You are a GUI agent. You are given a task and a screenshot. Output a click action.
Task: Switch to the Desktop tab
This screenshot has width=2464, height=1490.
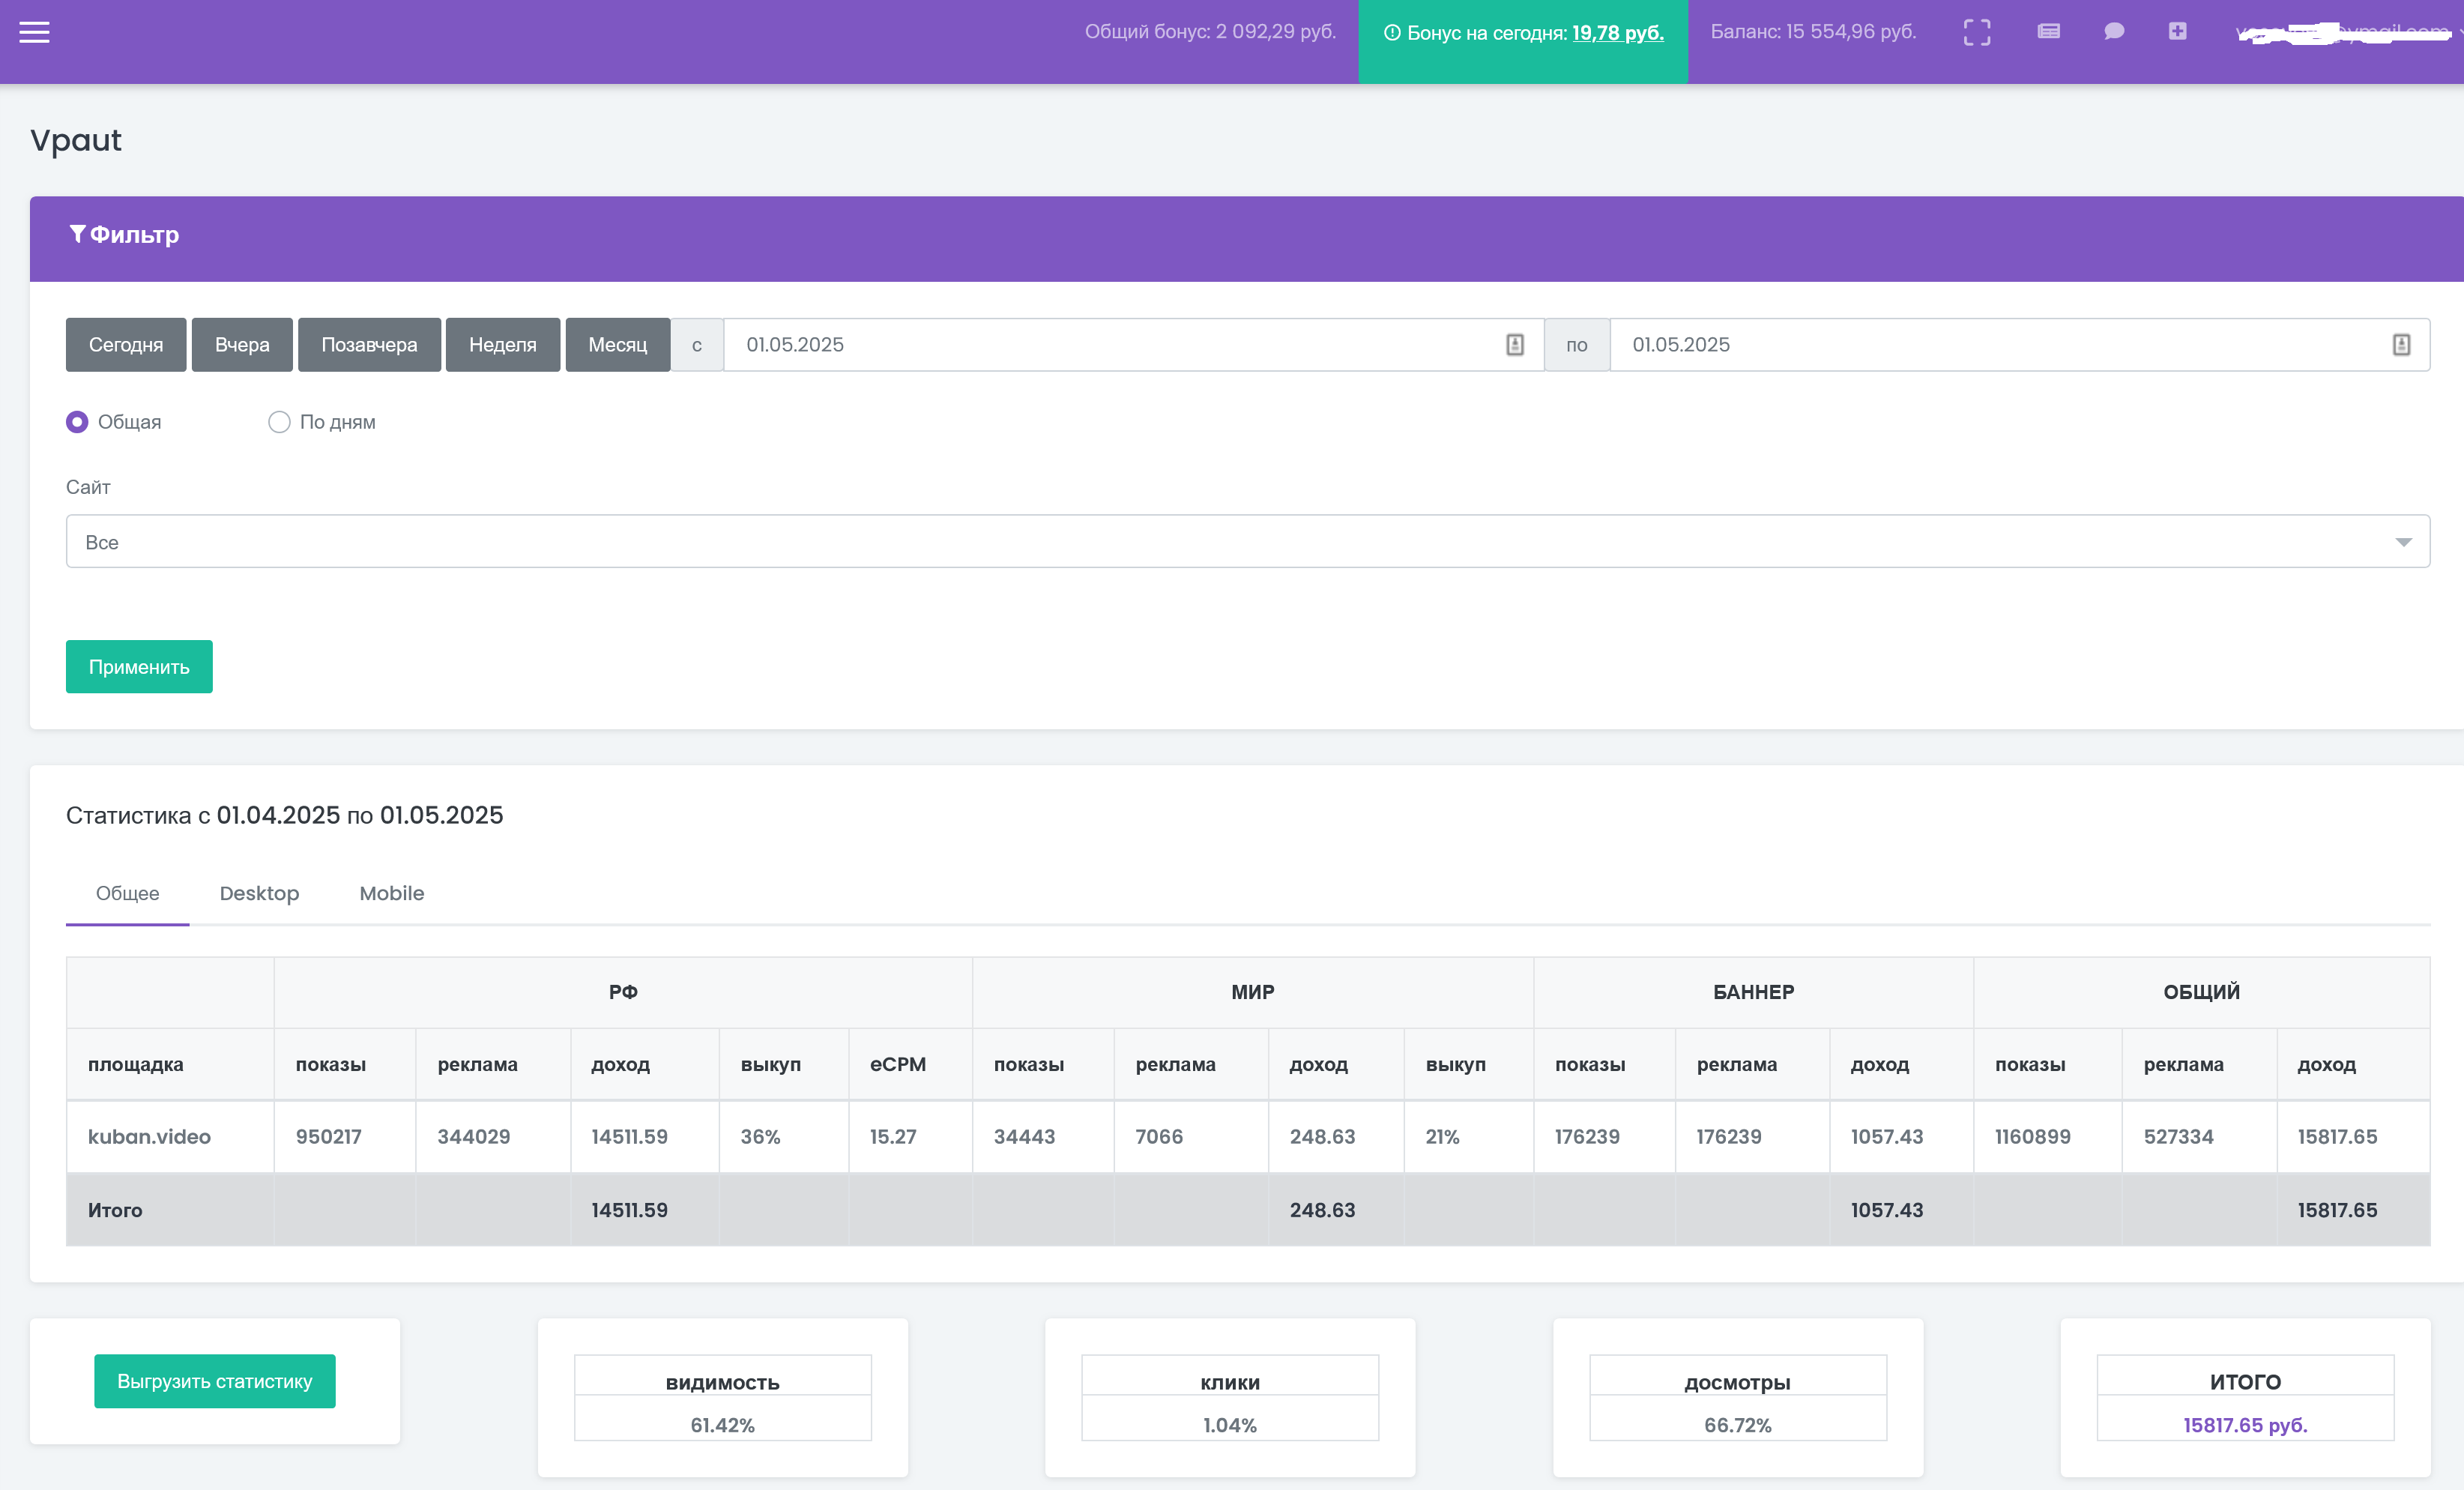click(259, 893)
